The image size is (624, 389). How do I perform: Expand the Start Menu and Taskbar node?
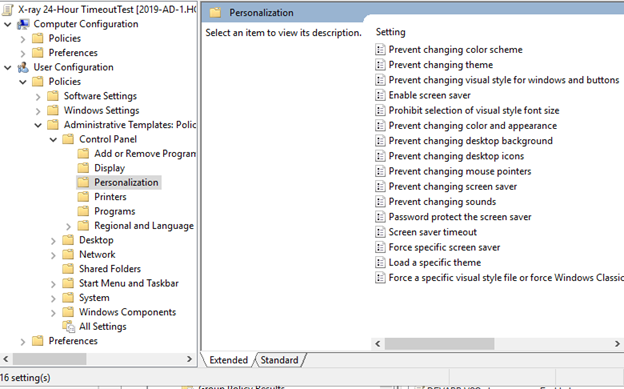(53, 284)
